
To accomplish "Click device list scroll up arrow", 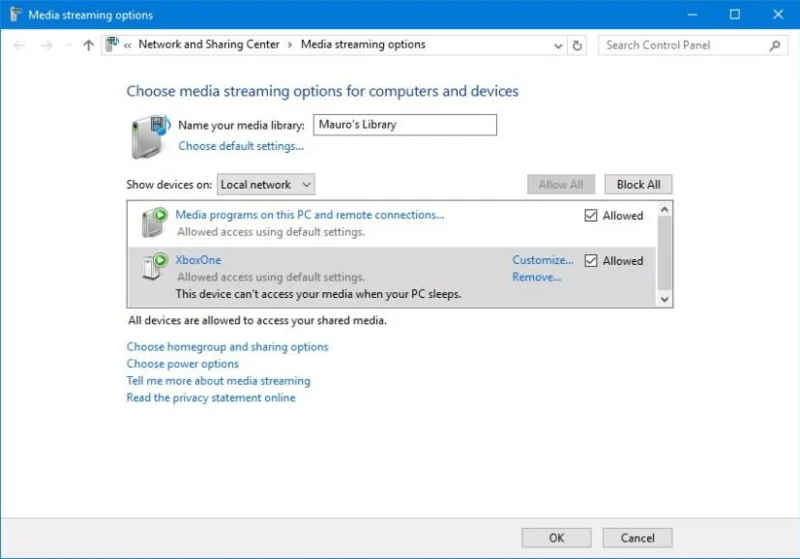I will tap(664, 209).
